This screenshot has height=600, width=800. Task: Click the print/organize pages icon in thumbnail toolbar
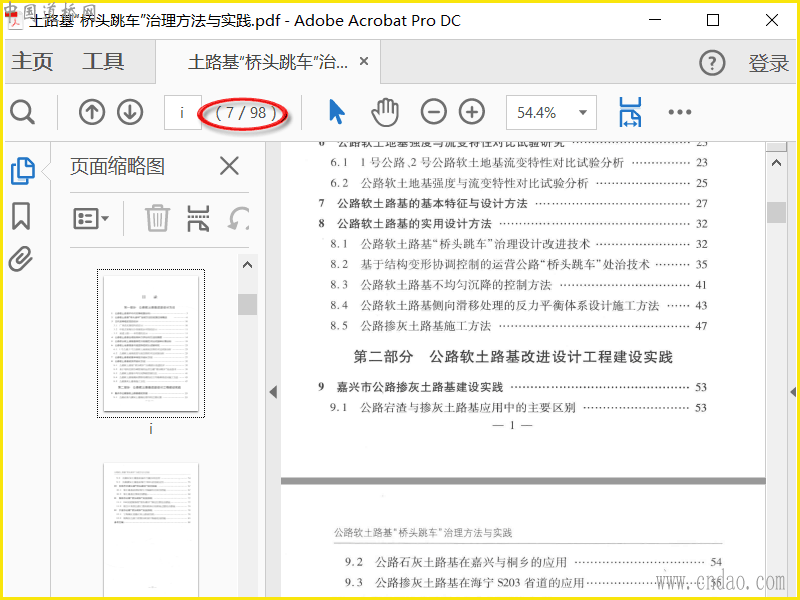point(198,218)
